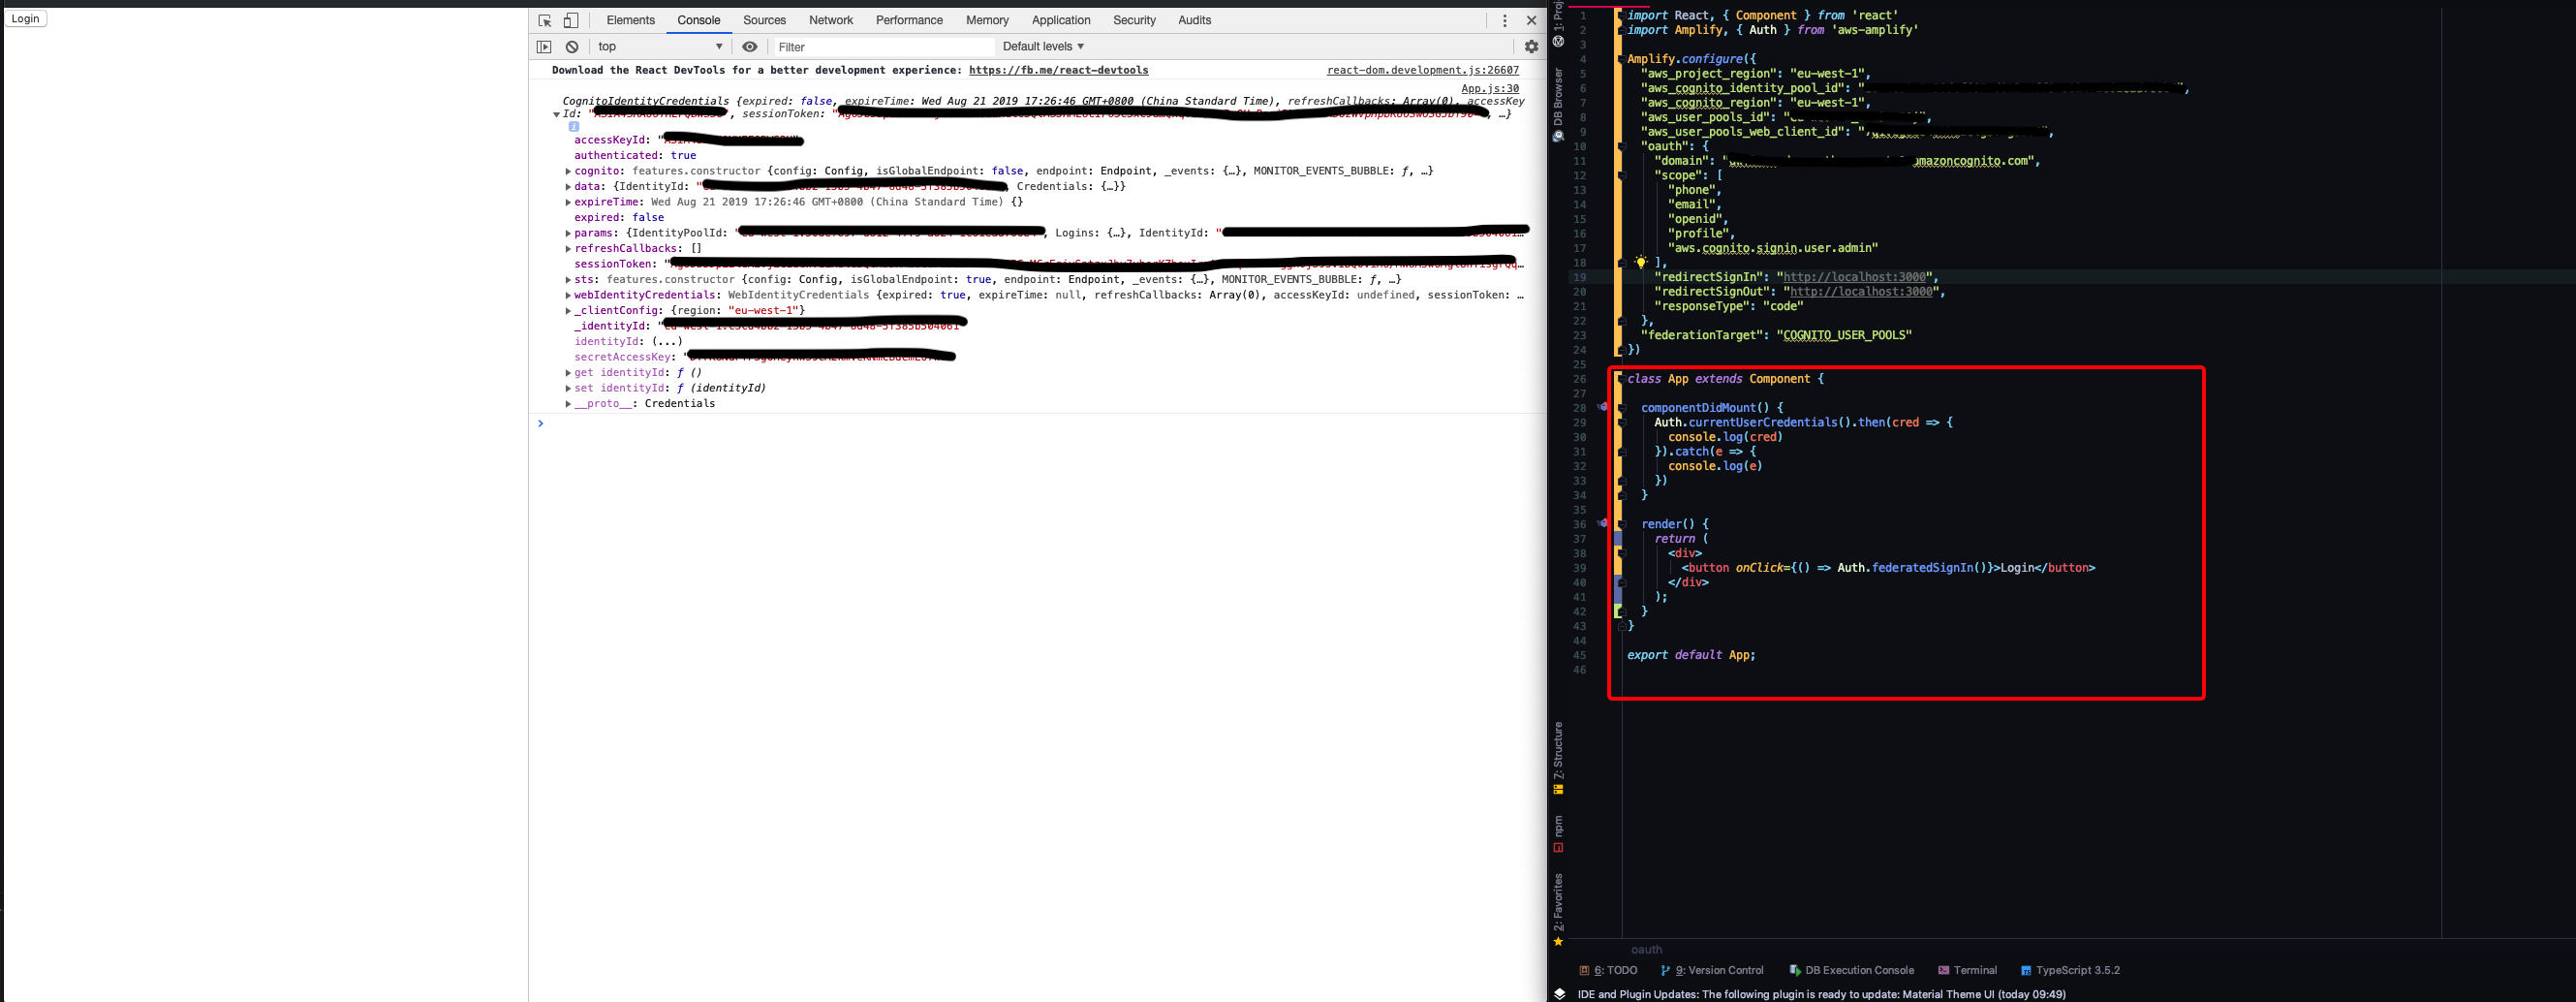Open the top frame context dropdown
The height and width of the screenshot is (1002, 2576).
pyautogui.click(x=660, y=46)
